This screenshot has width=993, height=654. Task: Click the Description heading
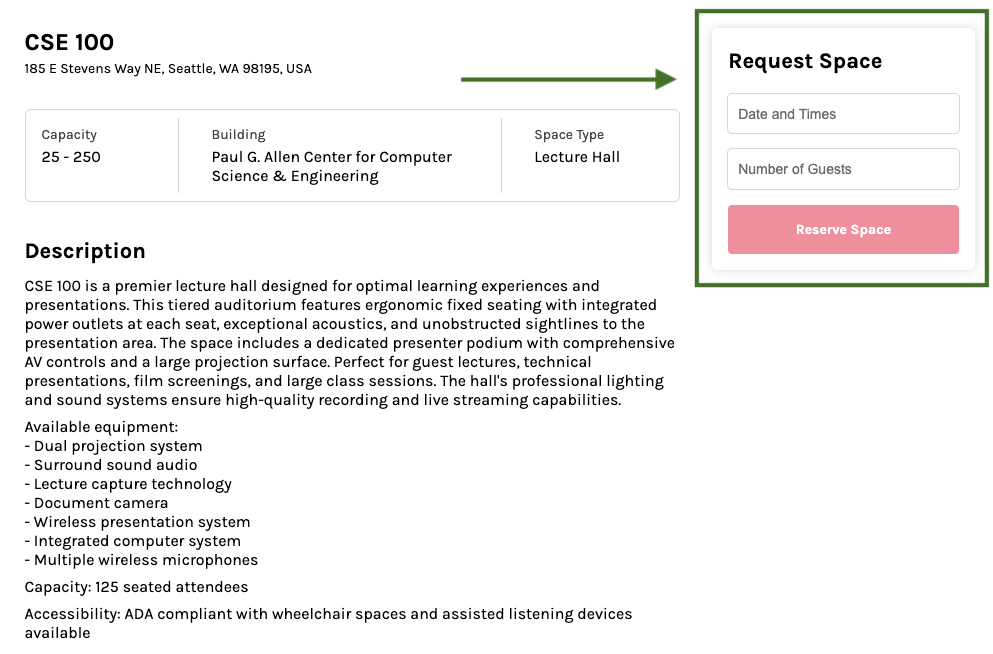click(x=84, y=251)
